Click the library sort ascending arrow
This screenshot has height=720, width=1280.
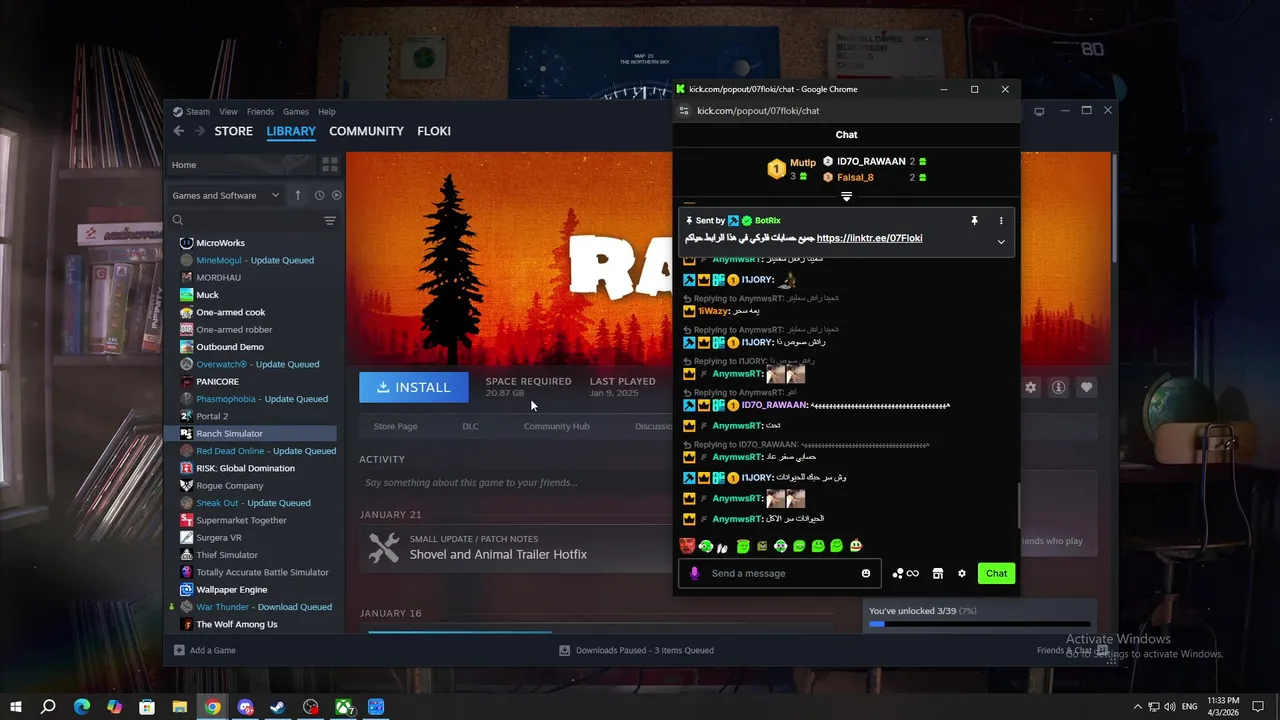[x=297, y=195]
